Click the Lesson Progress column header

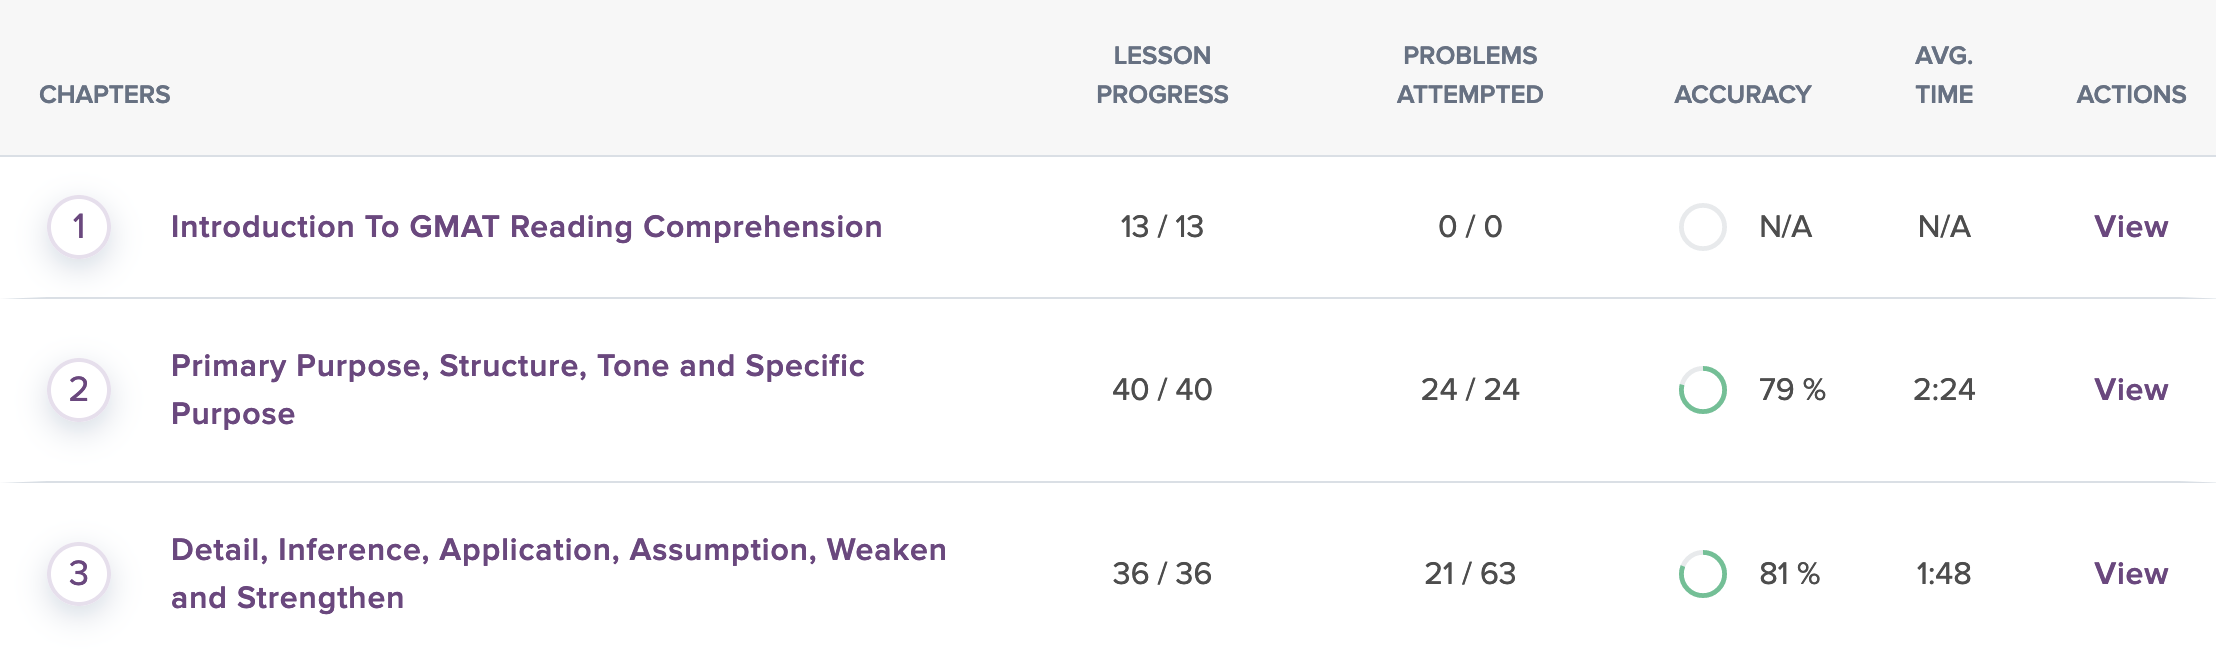tap(1162, 75)
